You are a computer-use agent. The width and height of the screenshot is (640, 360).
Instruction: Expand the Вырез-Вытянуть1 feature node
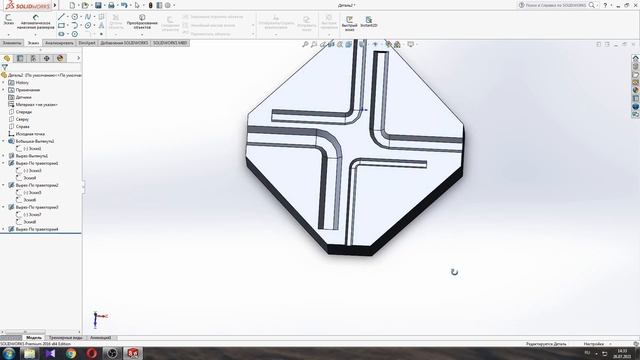point(4,156)
